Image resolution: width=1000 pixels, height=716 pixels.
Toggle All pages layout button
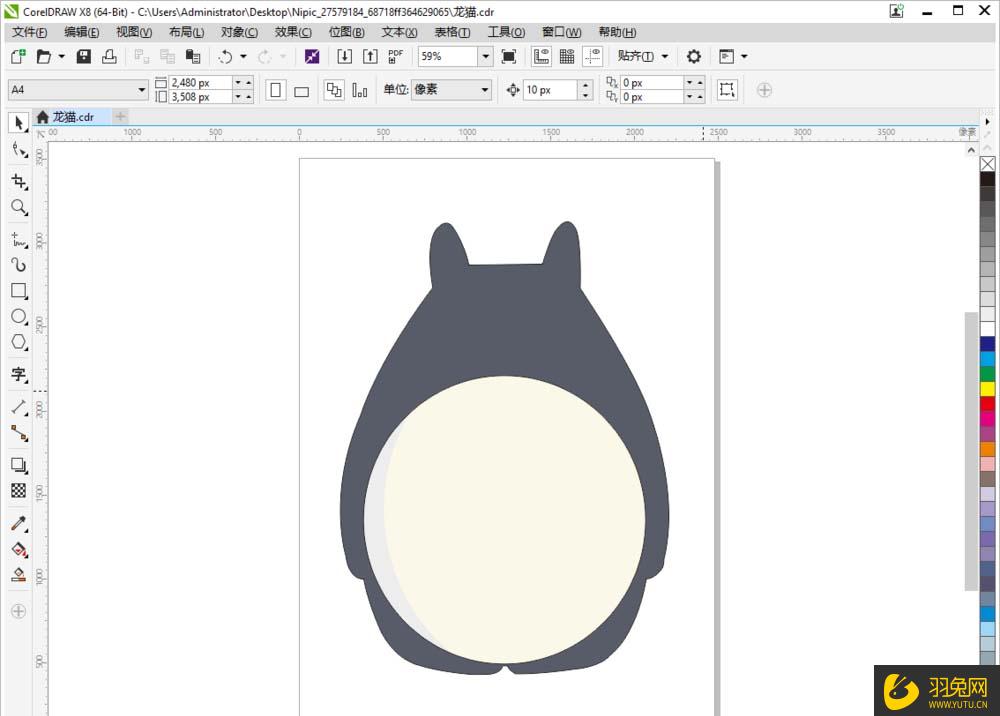coord(334,90)
